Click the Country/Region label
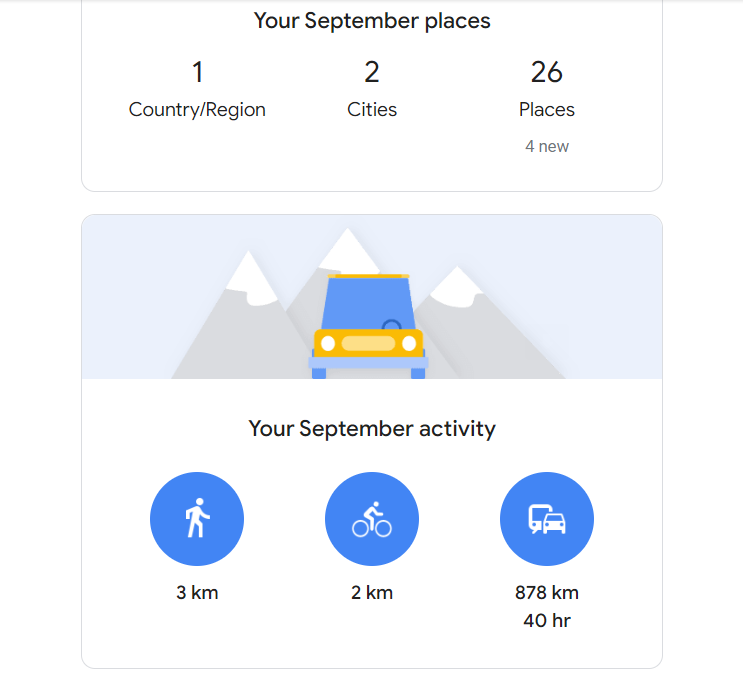The height and width of the screenshot is (686, 743). tap(197, 110)
